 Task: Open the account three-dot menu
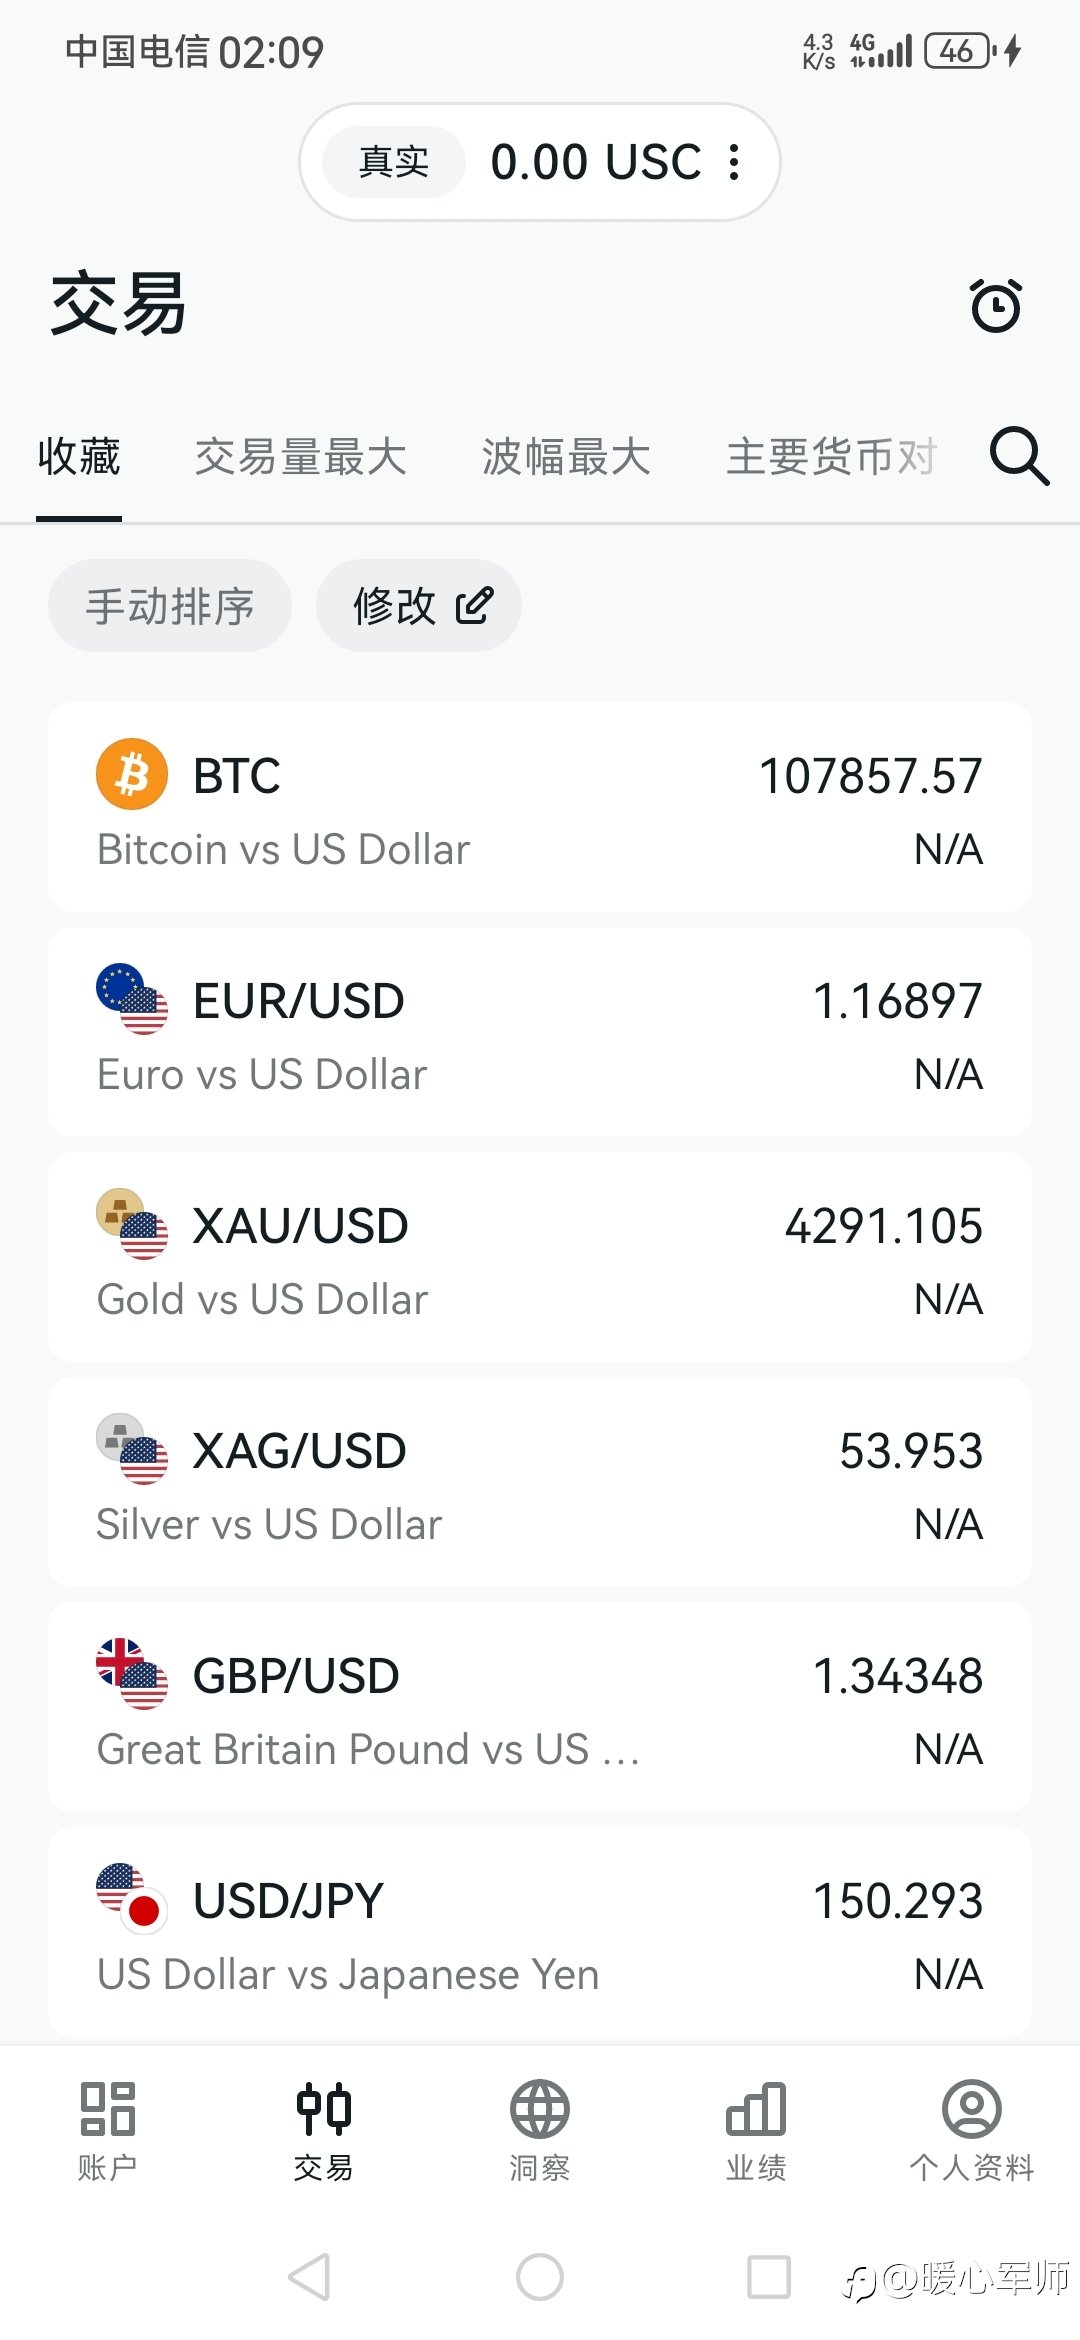point(735,162)
